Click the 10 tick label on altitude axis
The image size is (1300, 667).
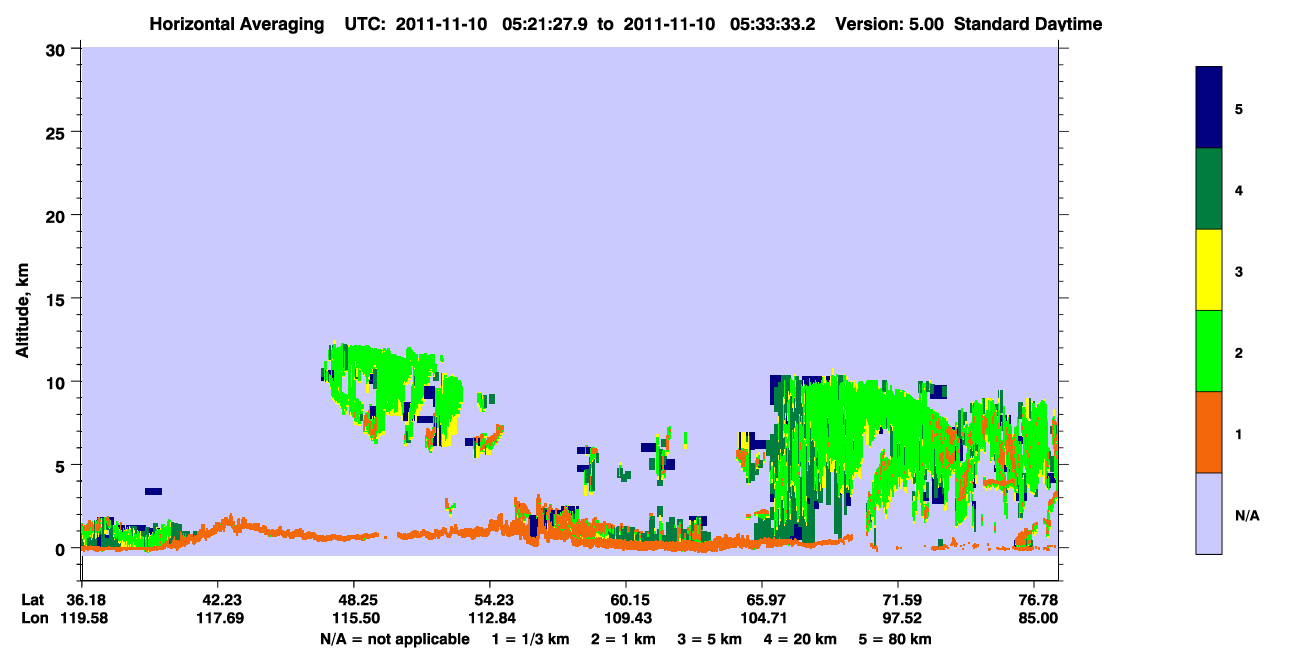tap(57, 382)
